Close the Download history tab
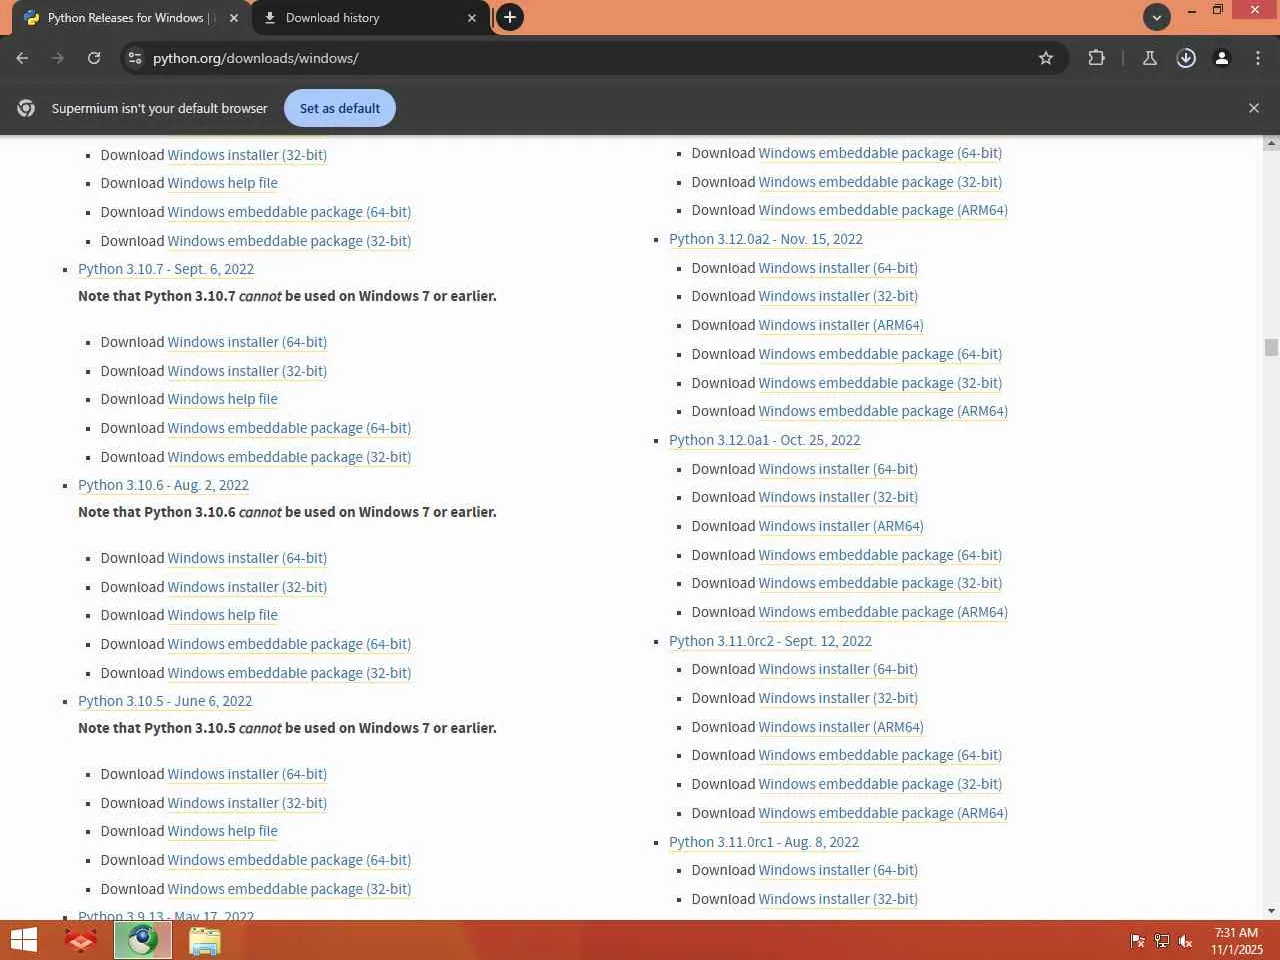1280x960 pixels. 472,18
